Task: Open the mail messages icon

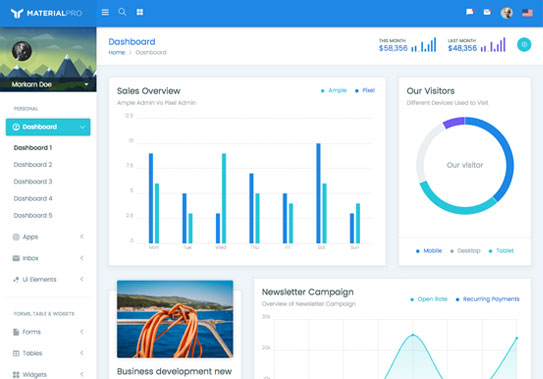Action: pyautogui.click(x=487, y=12)
